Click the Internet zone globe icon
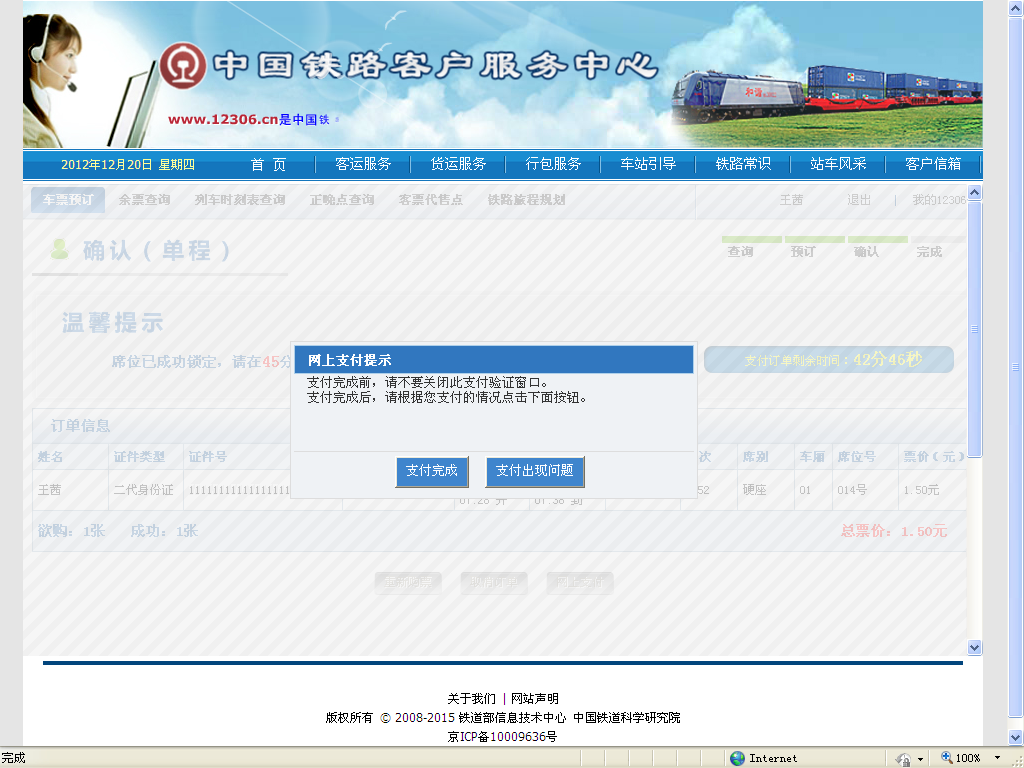Screen dimensions: 1024x768 coord(737,758)
